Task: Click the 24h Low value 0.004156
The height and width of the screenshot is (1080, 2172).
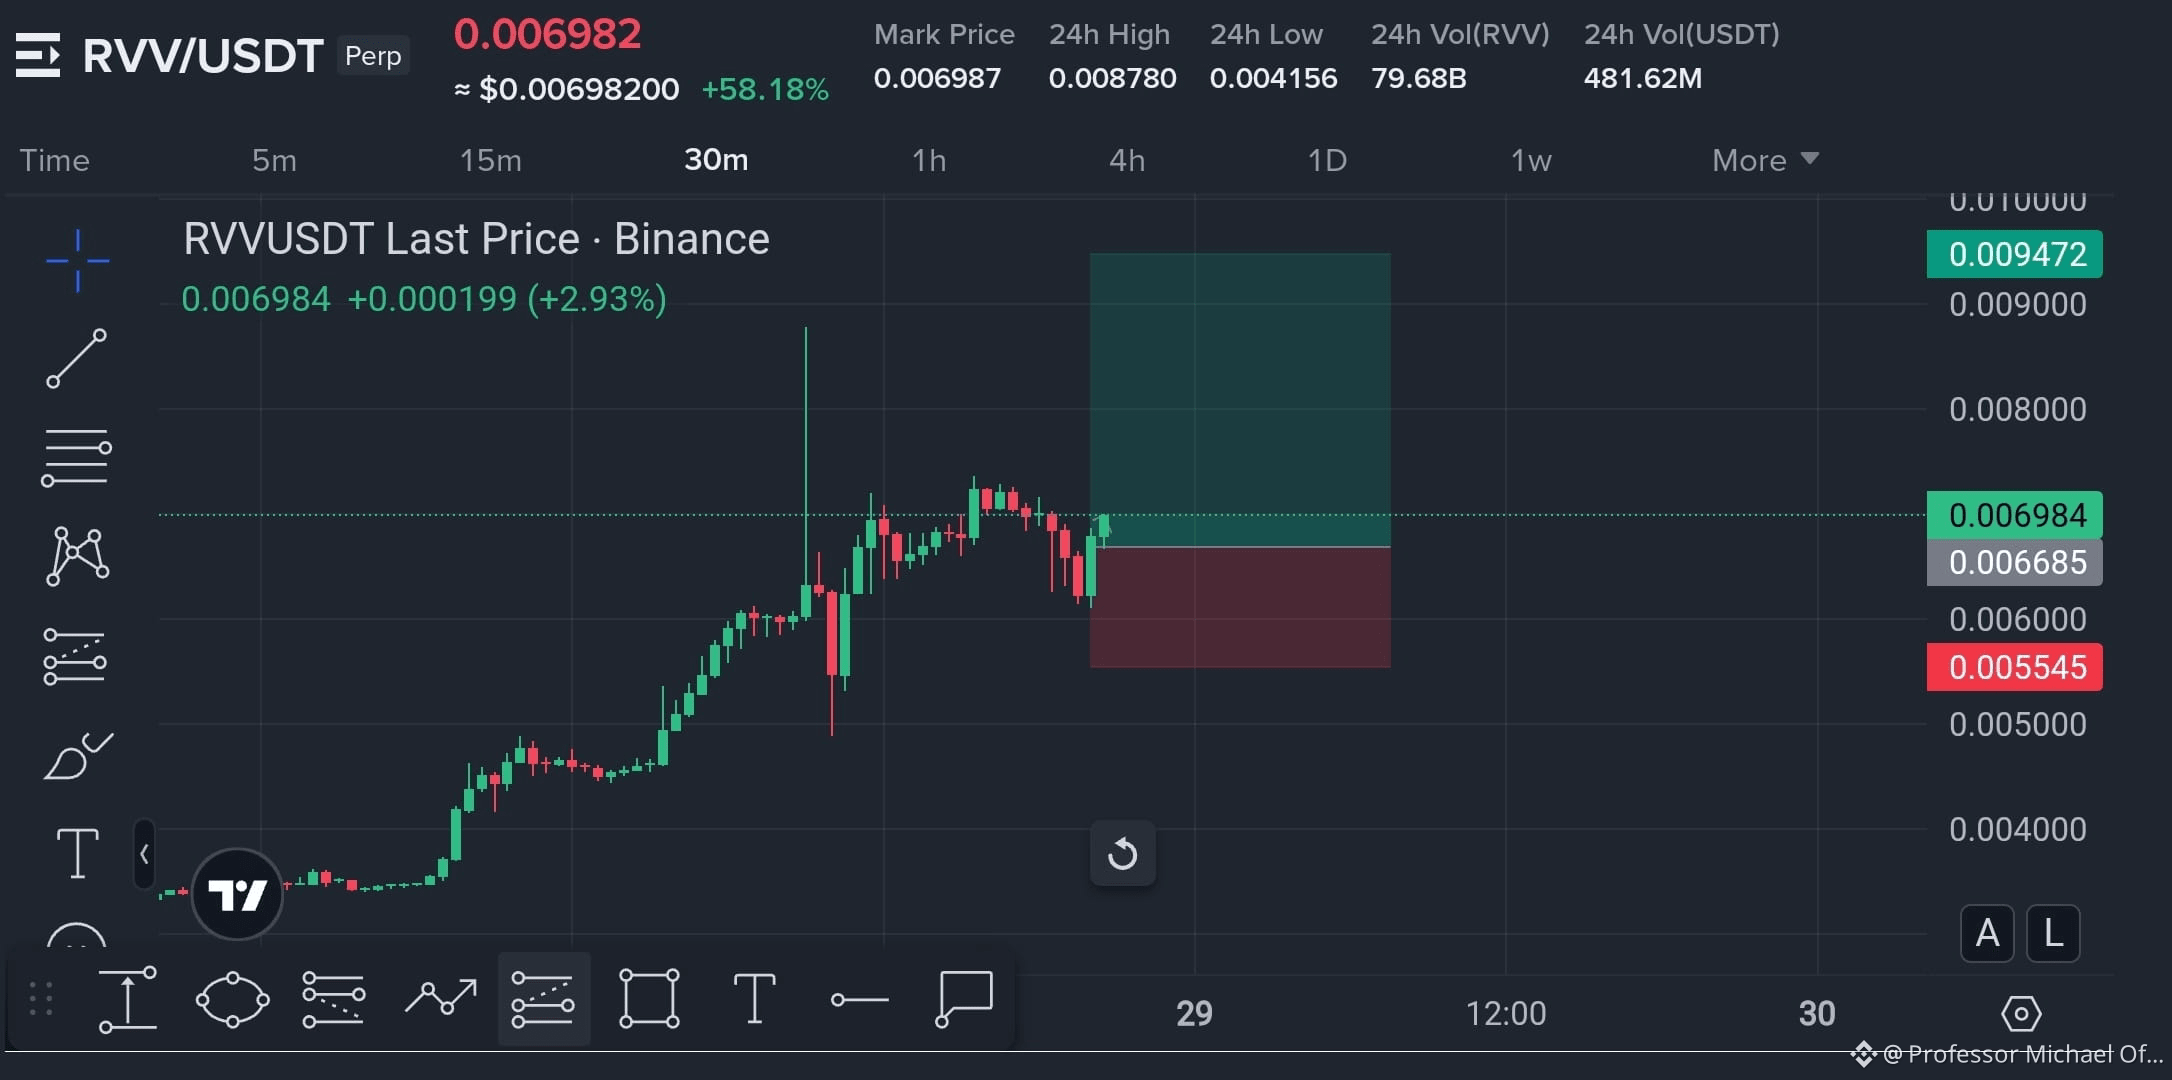Action: [1273, 78]
